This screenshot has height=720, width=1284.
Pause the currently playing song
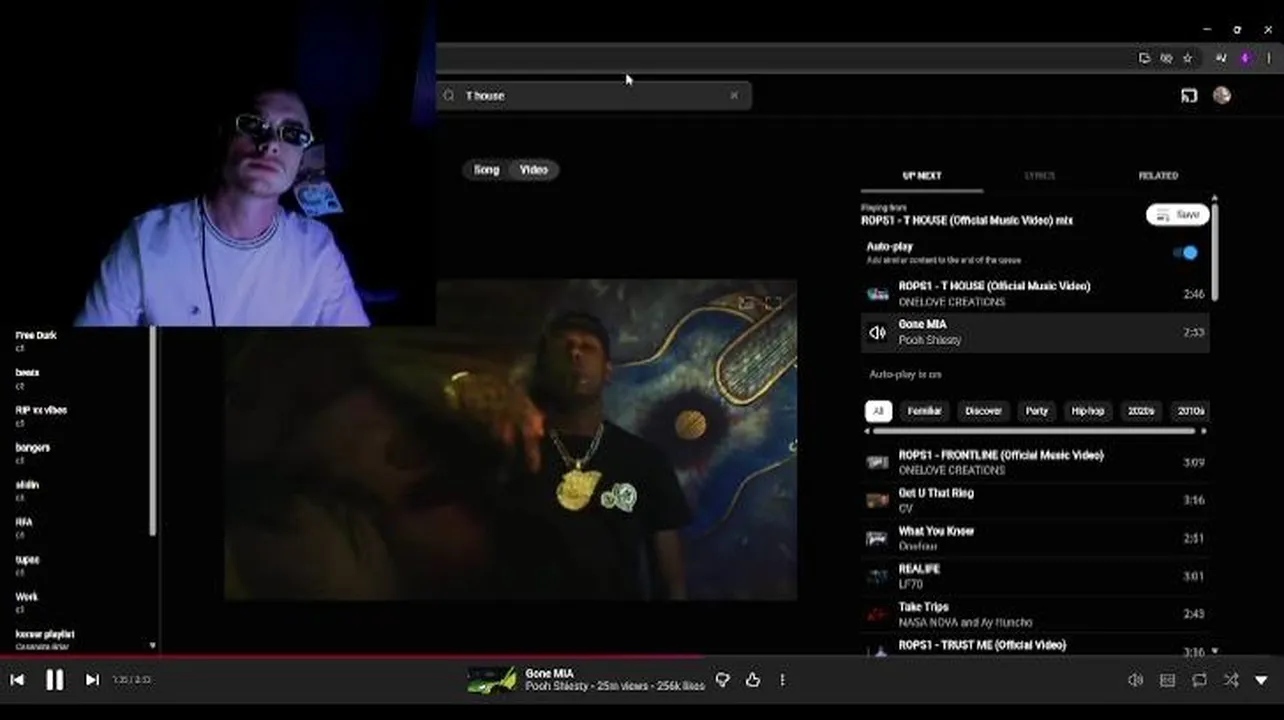55,680
